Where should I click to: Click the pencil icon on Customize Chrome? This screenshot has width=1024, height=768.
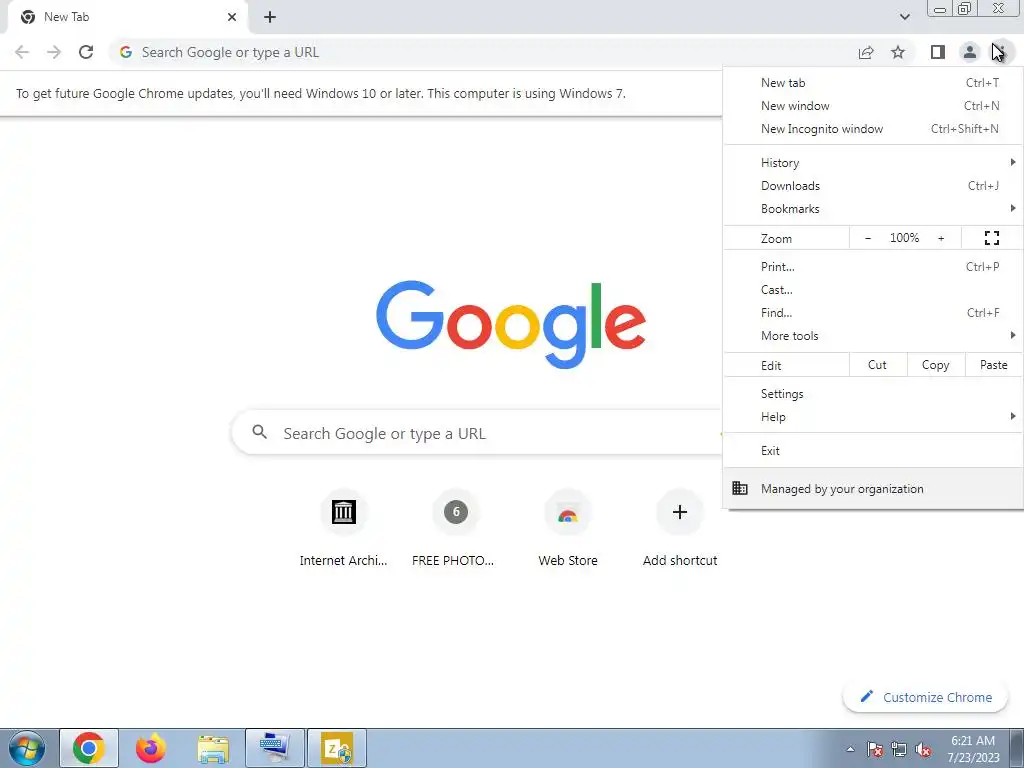[x=867, y=696]
